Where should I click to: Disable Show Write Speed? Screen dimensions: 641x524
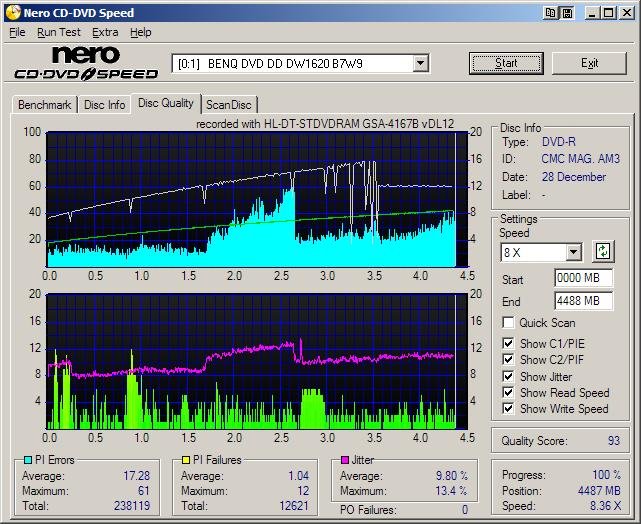508,409
